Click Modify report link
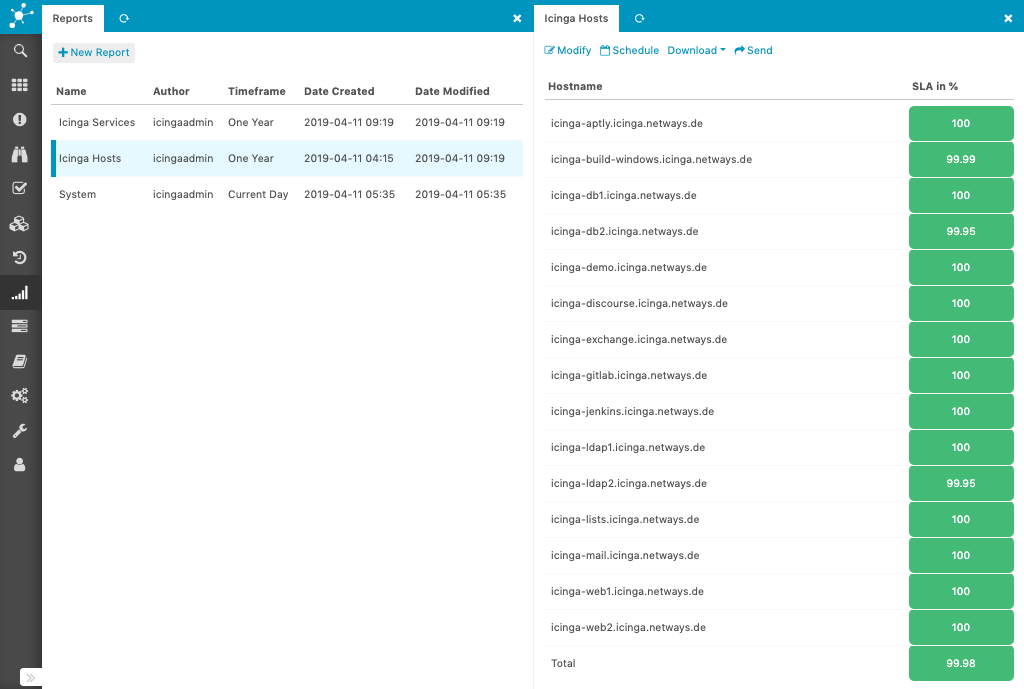The height and width of the screenshot is (689, 1024). (x=568, y=50)
